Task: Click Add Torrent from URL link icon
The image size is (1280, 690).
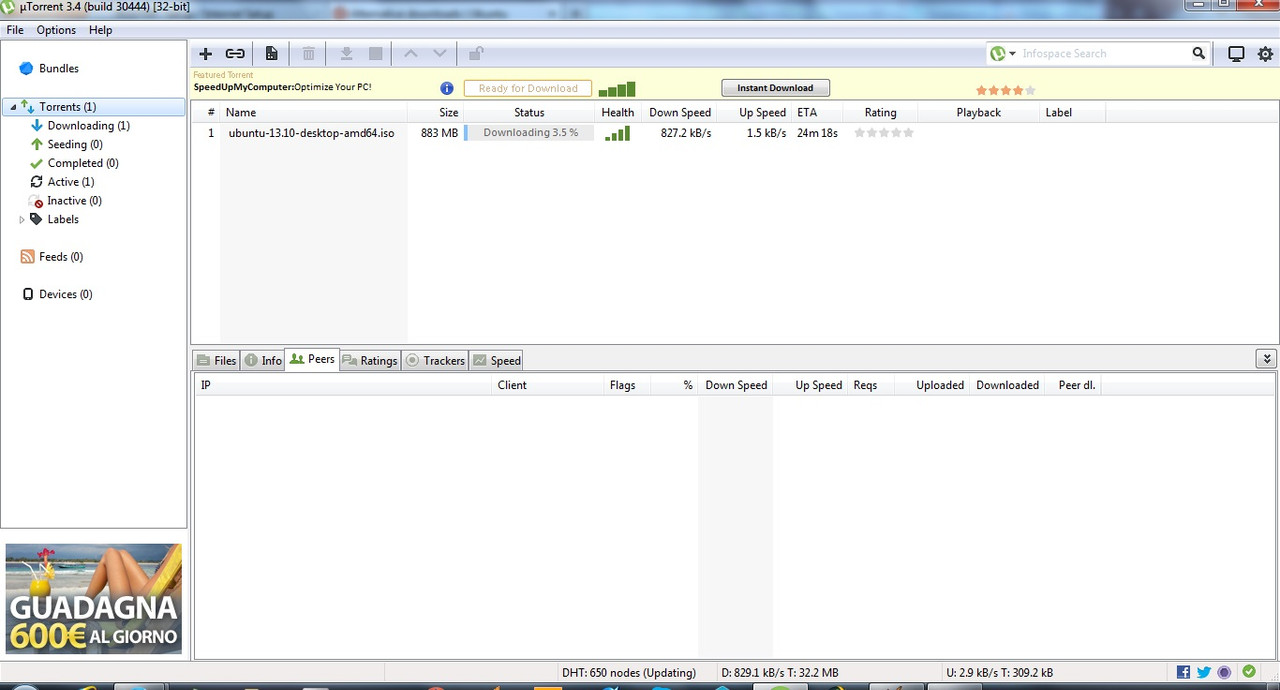Action: (235, 54)
